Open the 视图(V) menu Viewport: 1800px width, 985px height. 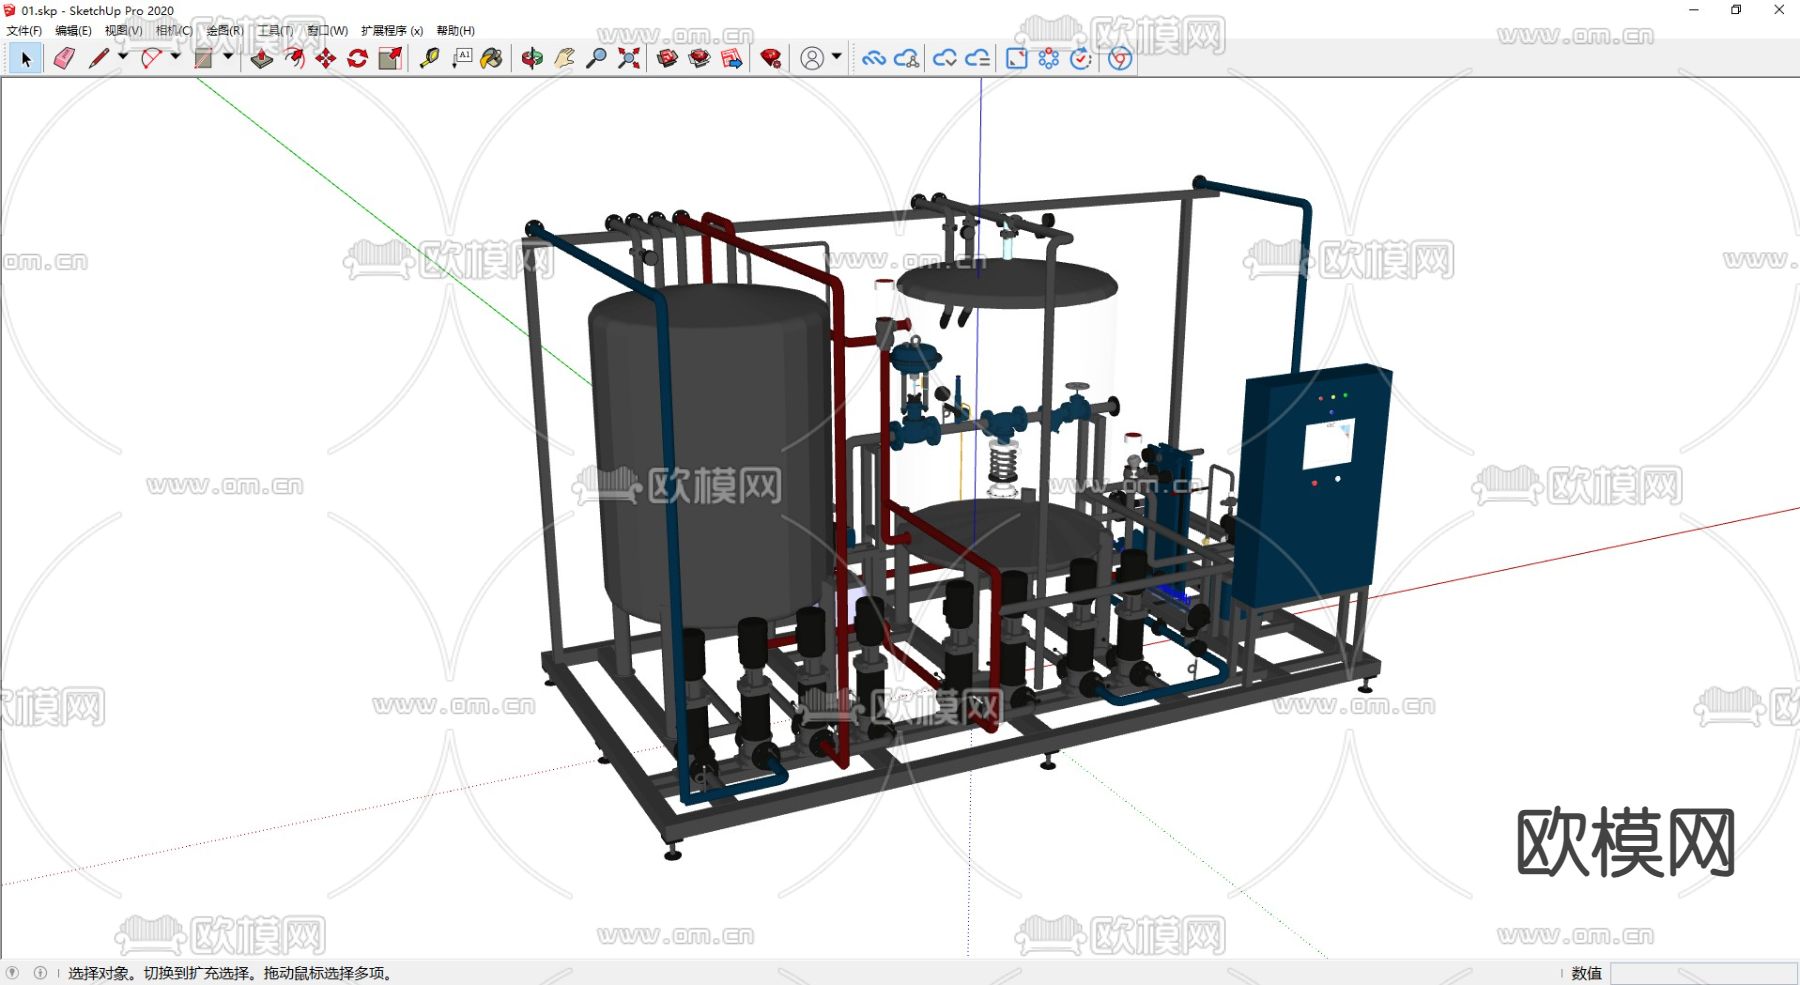point(123,31)
